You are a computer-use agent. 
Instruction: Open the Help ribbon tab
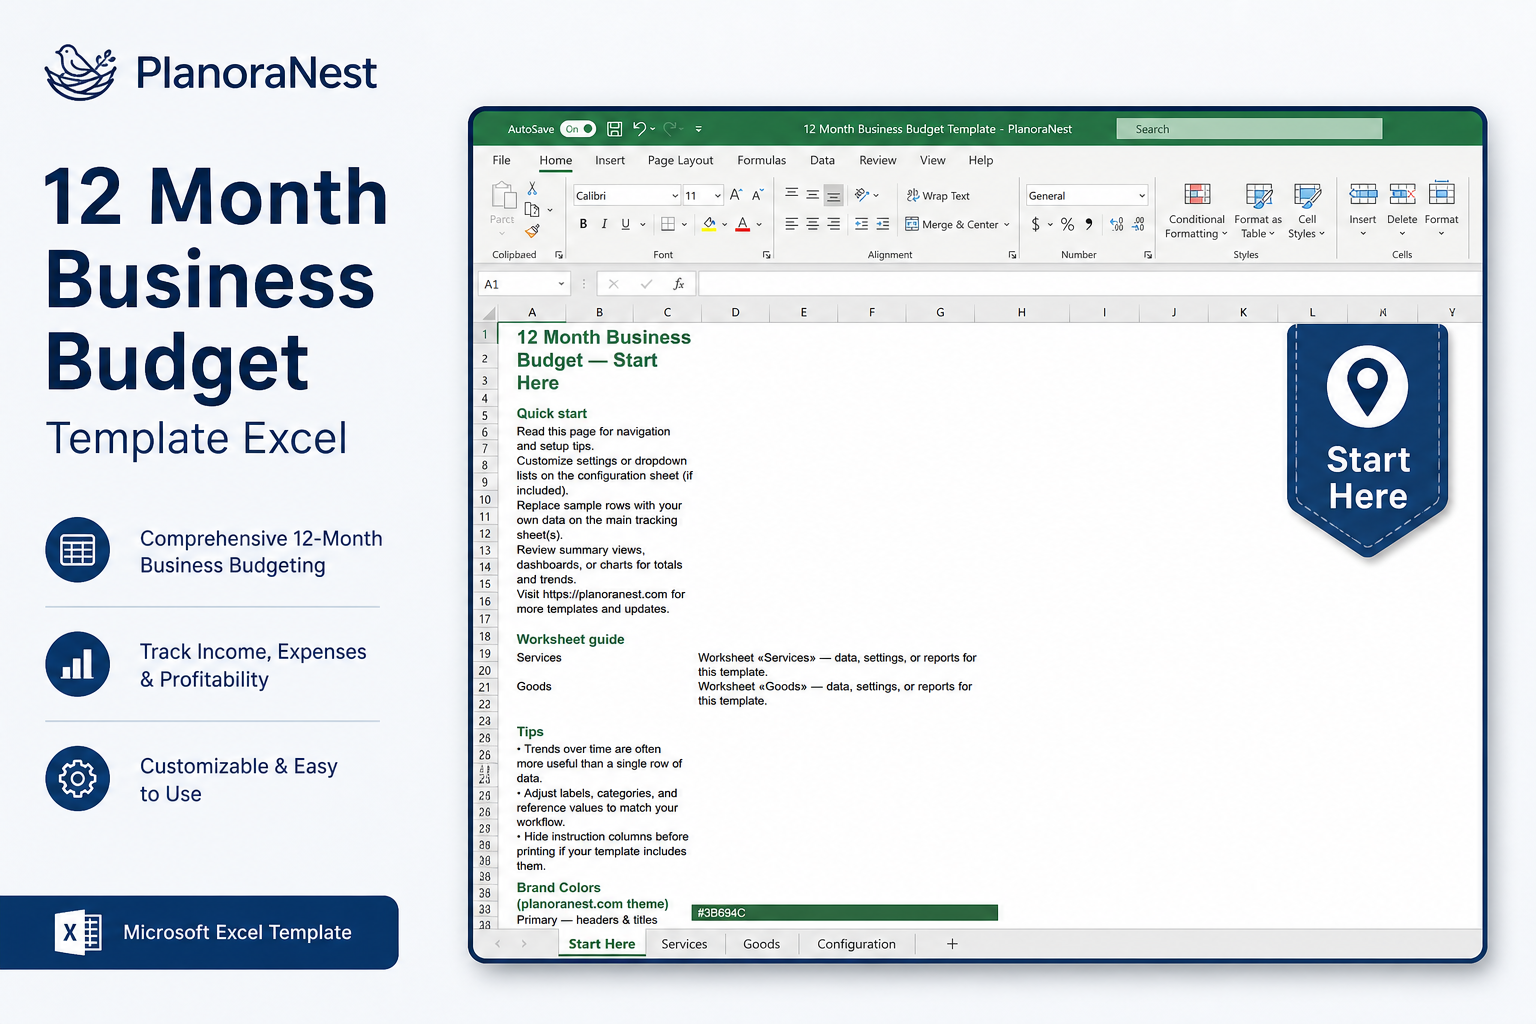click(981, 160)
